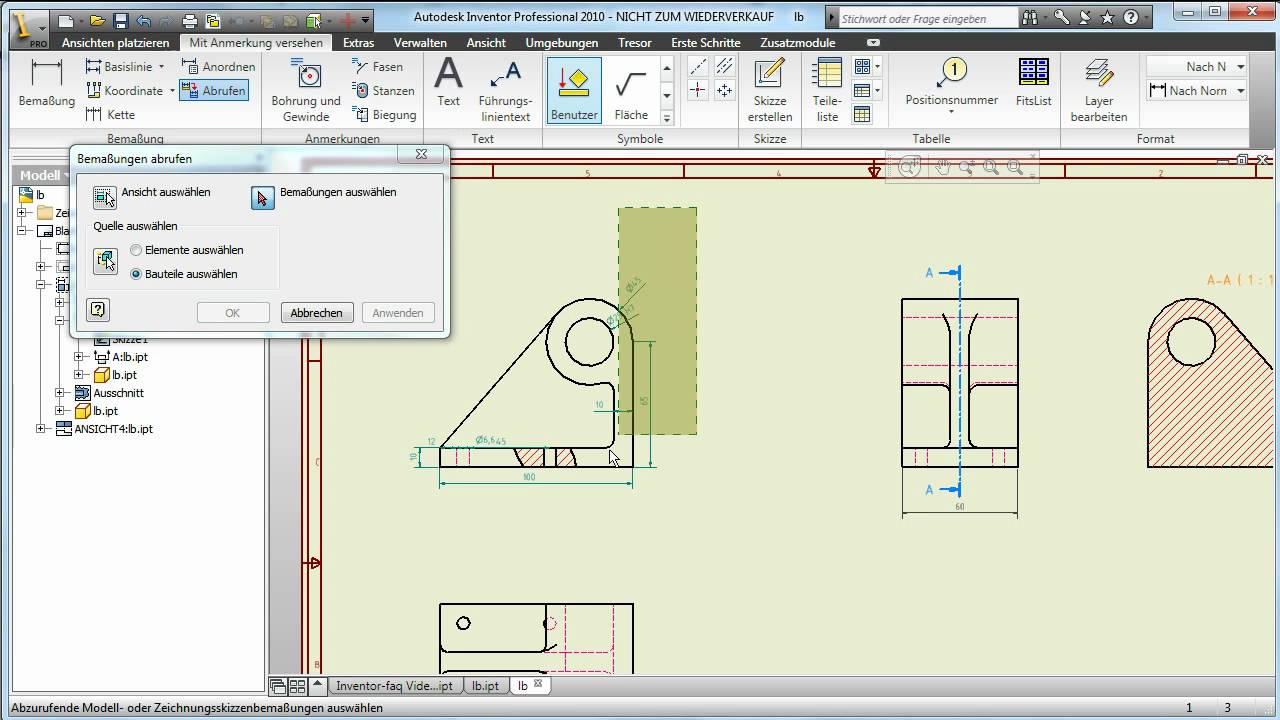Click the Ansicht auswählen icon button in dialog
The image size is (1280, 720).
click(105, 198)
